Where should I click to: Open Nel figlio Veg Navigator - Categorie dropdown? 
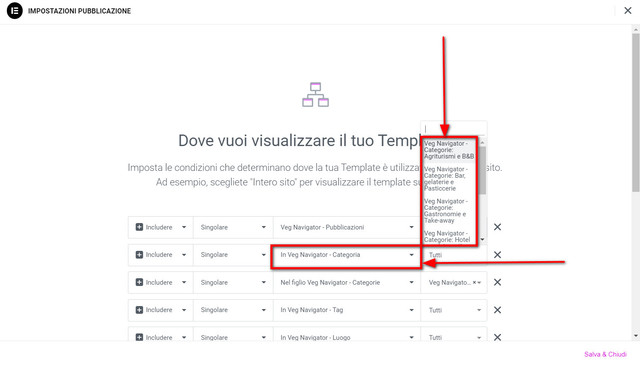[347, 282]
